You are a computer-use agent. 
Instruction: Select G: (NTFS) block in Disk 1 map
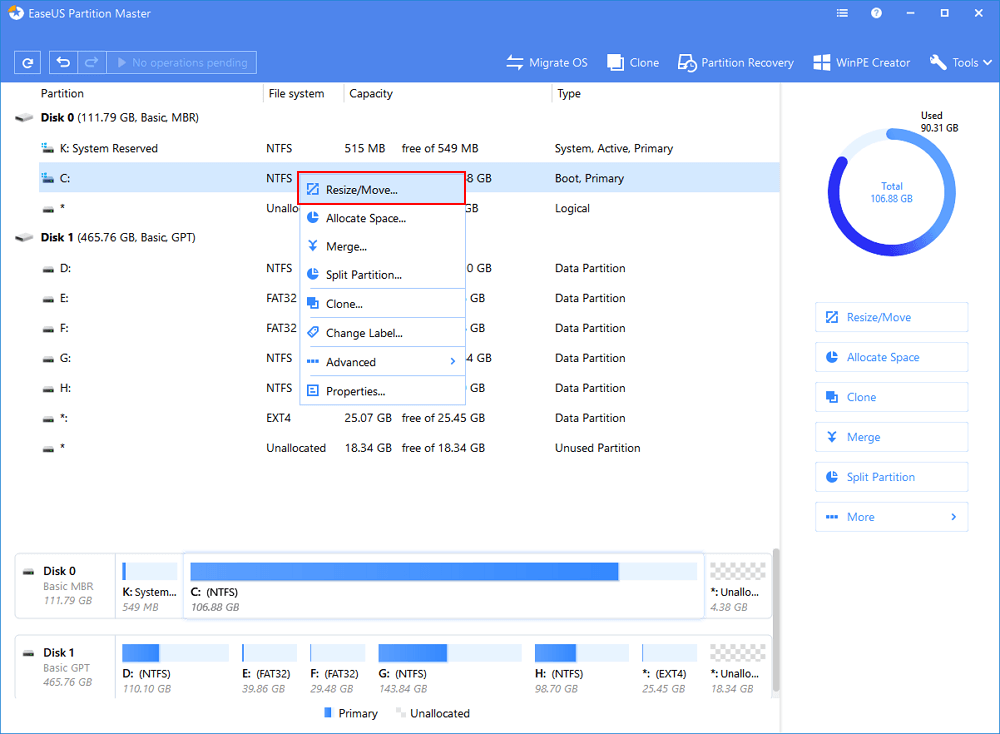click(x=450, y=668)
